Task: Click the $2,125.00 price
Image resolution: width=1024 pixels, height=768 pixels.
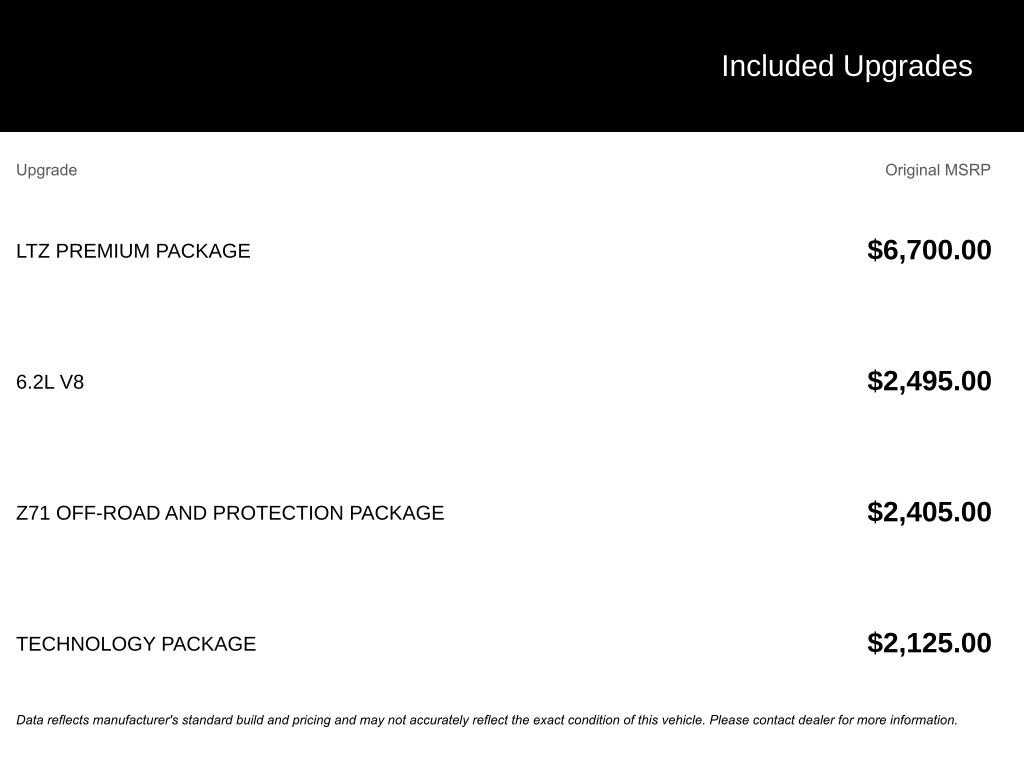Action: point(929,643)
